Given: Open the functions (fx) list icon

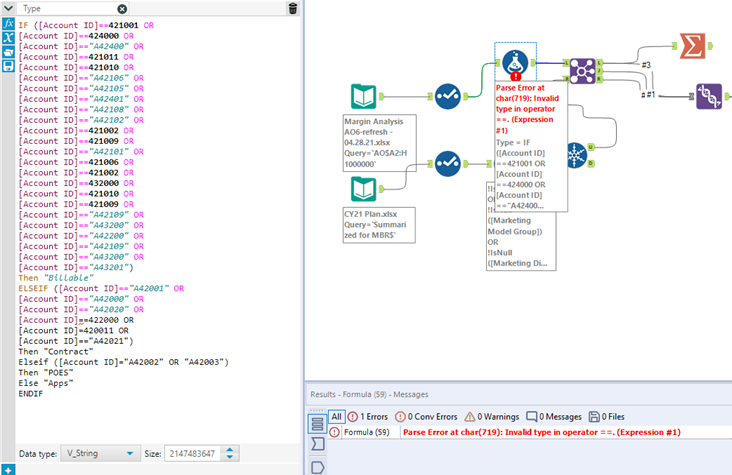Looking at the screenshot, I should click(x=8, y=23).
